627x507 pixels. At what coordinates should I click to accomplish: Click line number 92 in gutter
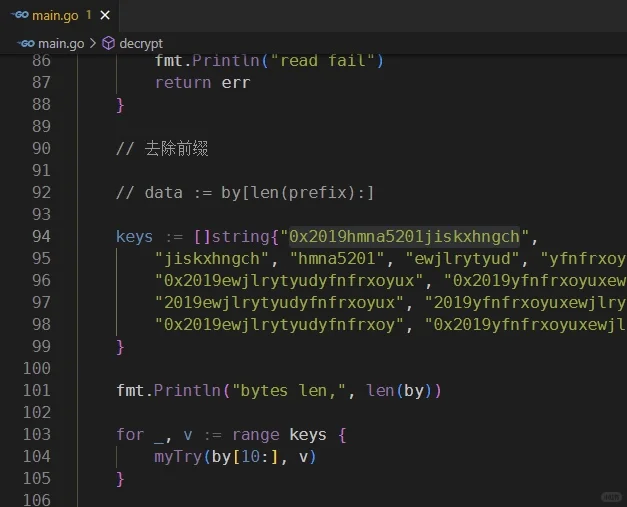click(41, 192)
